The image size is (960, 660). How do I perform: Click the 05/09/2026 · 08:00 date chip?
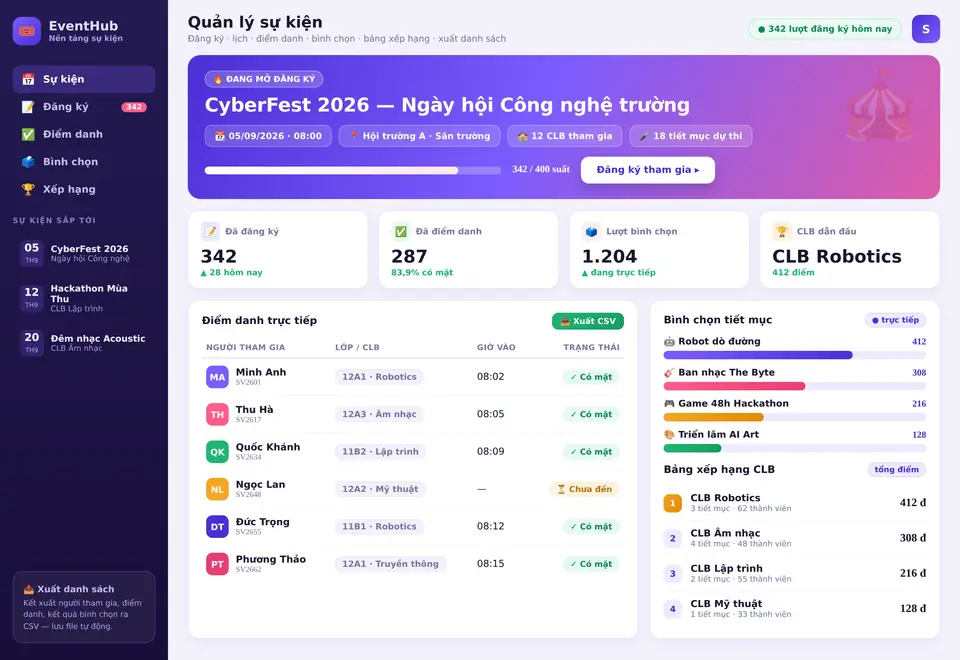point(268,136)
